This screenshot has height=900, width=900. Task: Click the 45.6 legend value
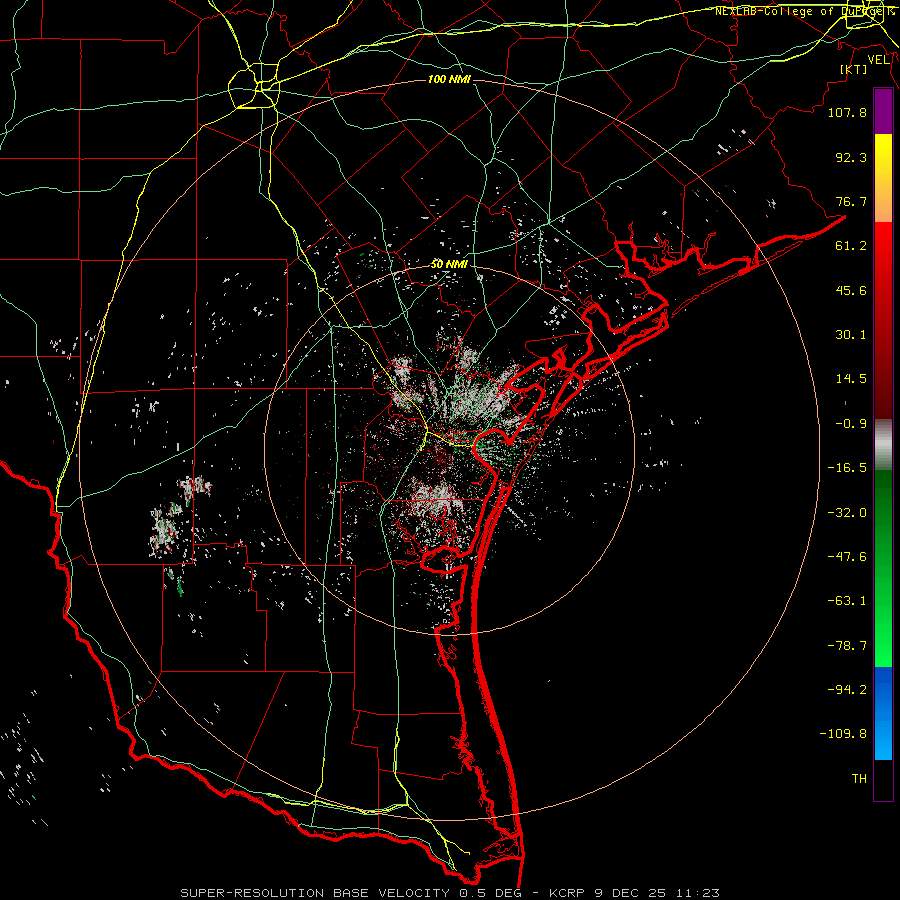(851, 290)
